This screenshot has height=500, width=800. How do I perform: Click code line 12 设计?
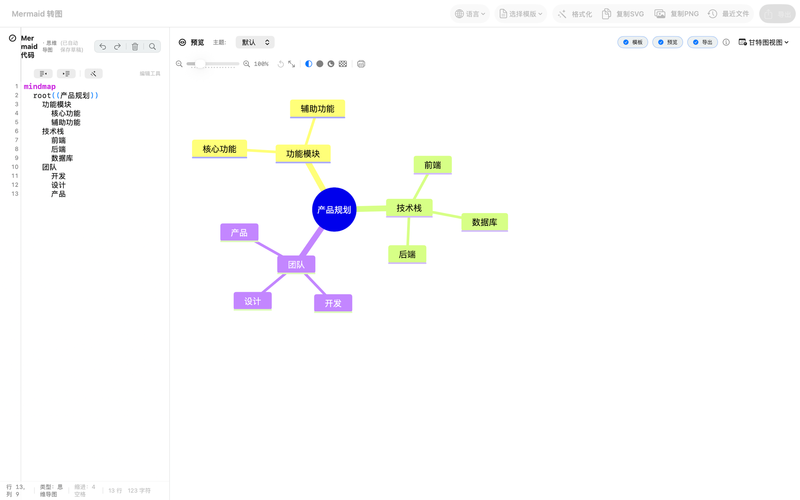click(x=58, y=185)
